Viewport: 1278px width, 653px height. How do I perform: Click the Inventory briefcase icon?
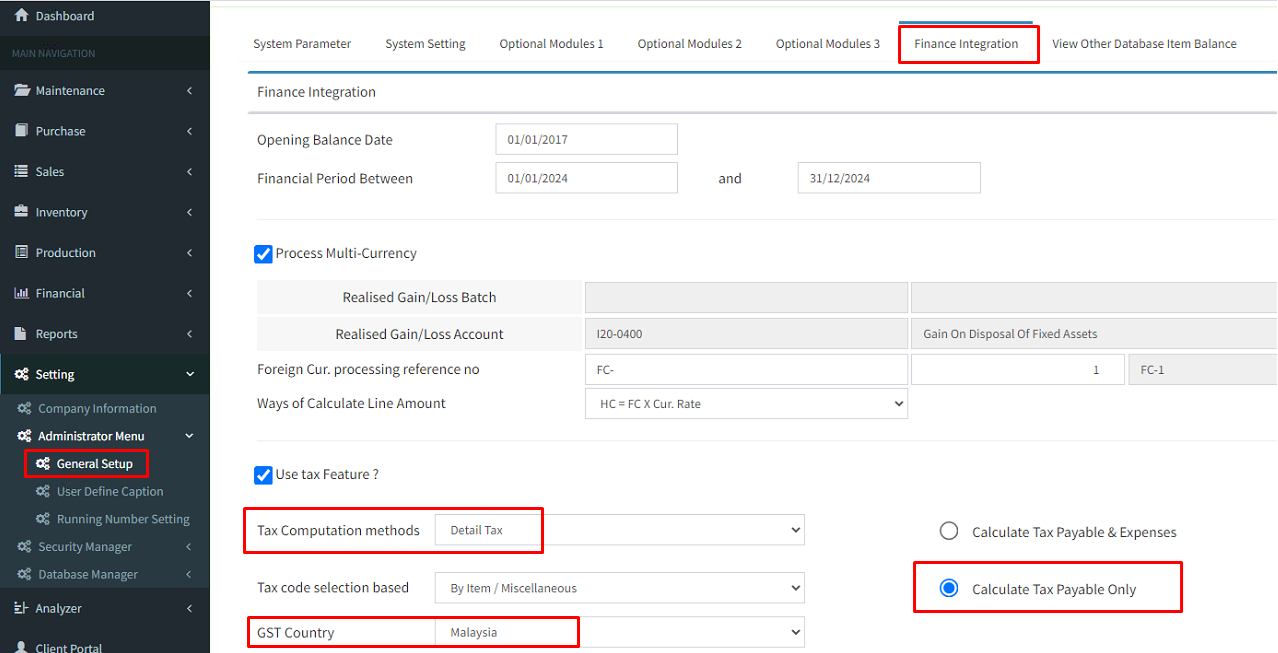point(21,212)
